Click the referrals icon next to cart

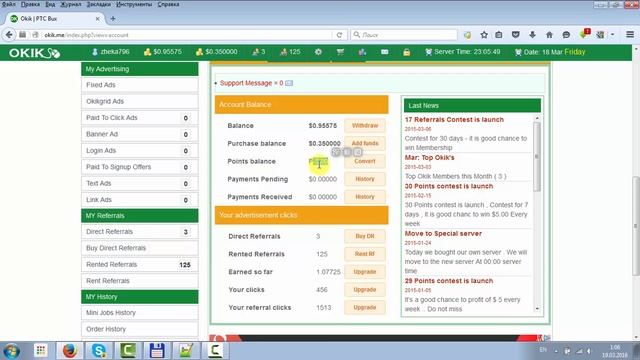point(362,52)
